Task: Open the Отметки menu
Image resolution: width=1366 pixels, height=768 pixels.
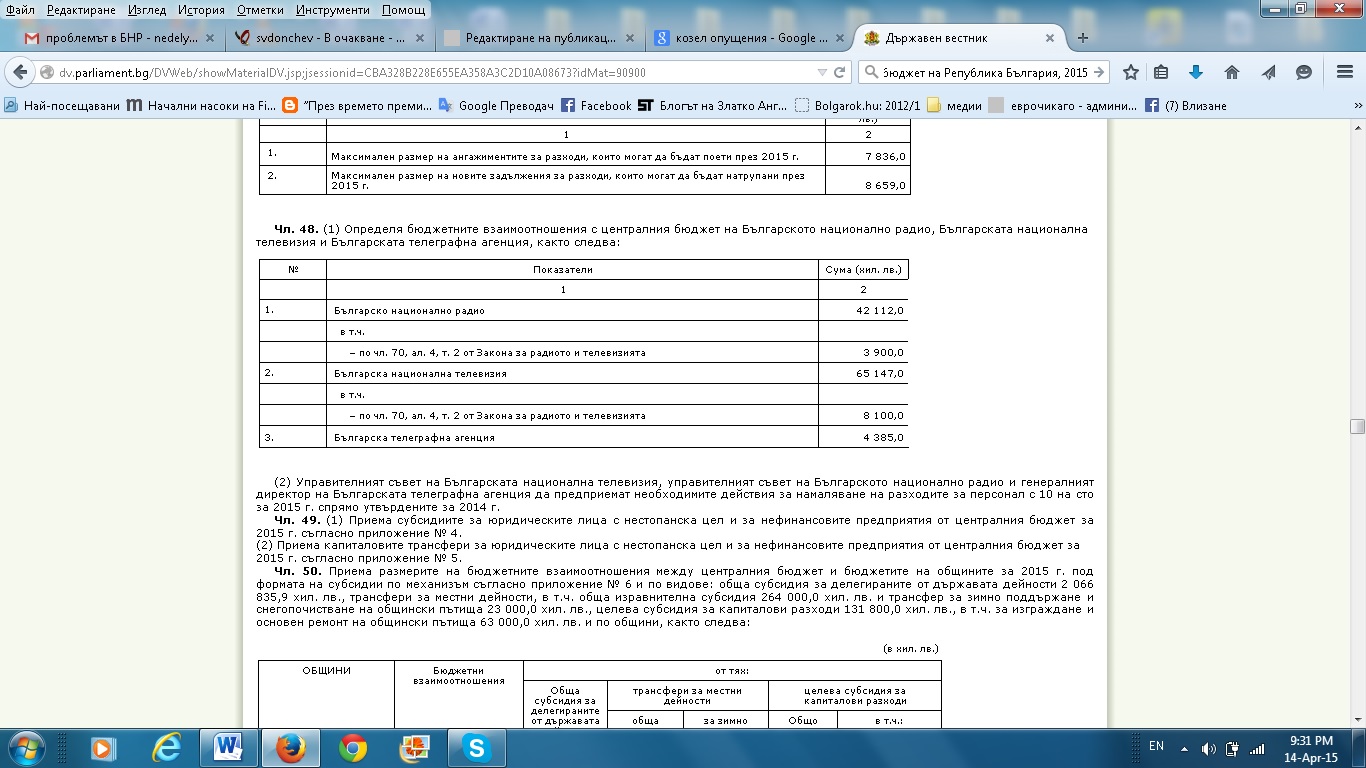Action: (260, 10)
